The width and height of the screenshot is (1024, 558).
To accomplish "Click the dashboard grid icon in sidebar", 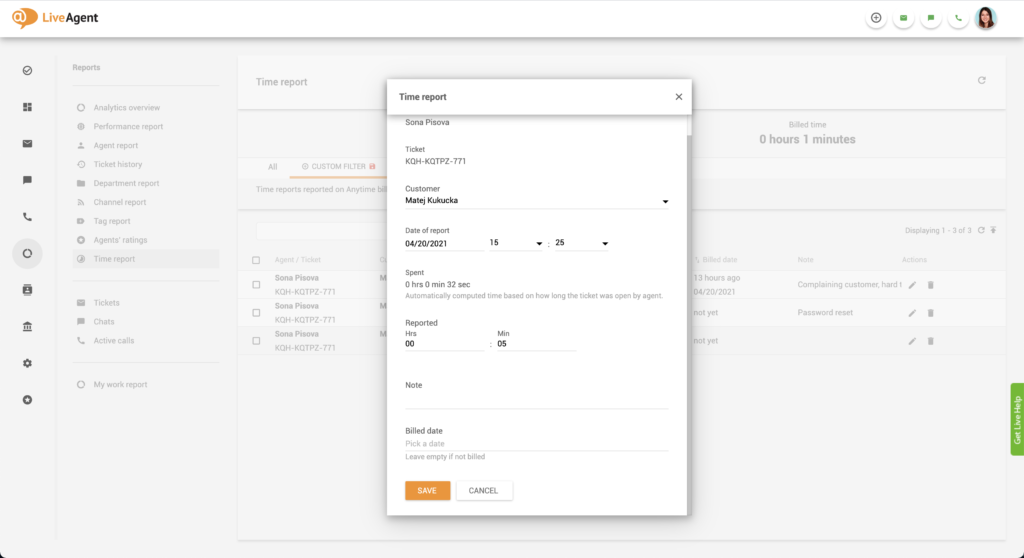I will (x=27, y=107).
